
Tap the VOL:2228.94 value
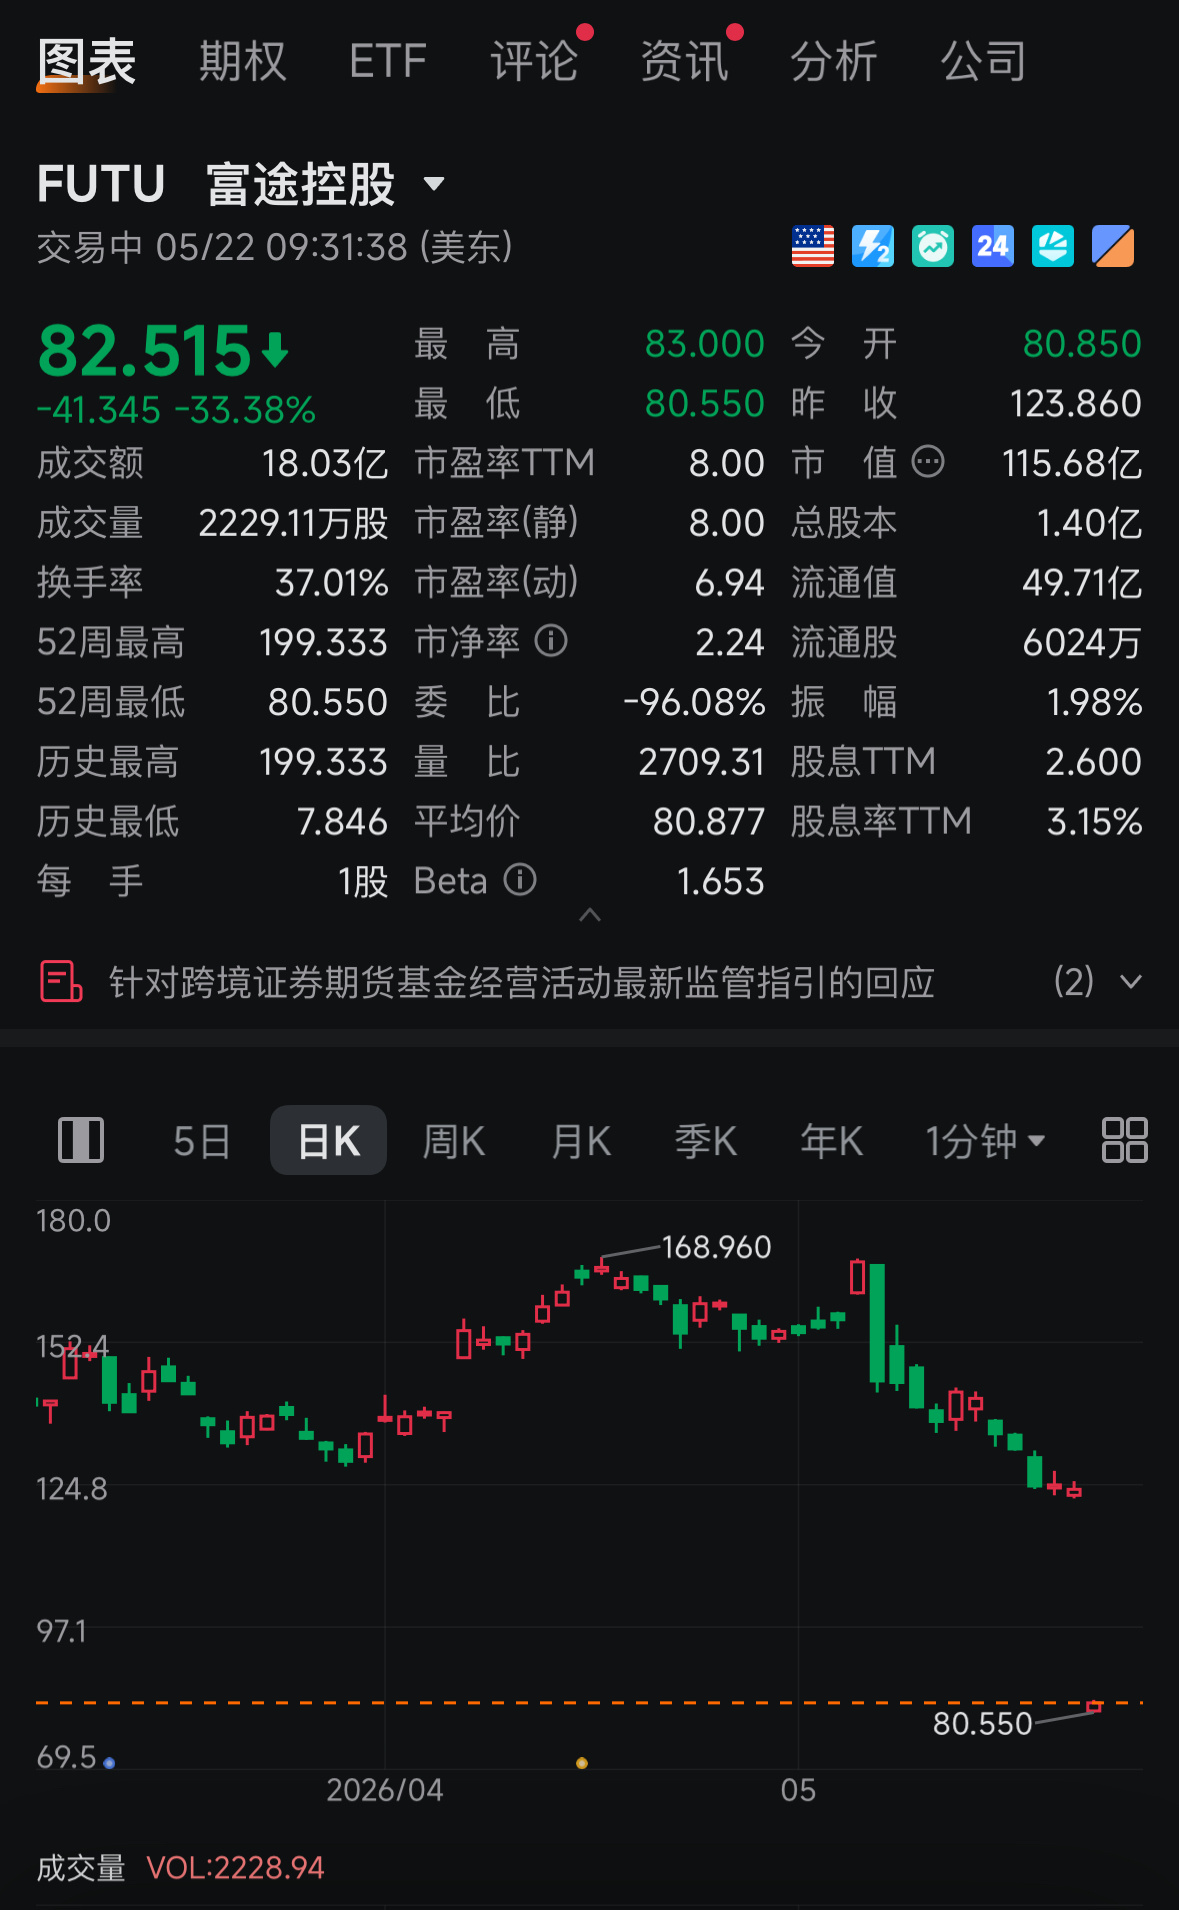(x=235, y=1868)
